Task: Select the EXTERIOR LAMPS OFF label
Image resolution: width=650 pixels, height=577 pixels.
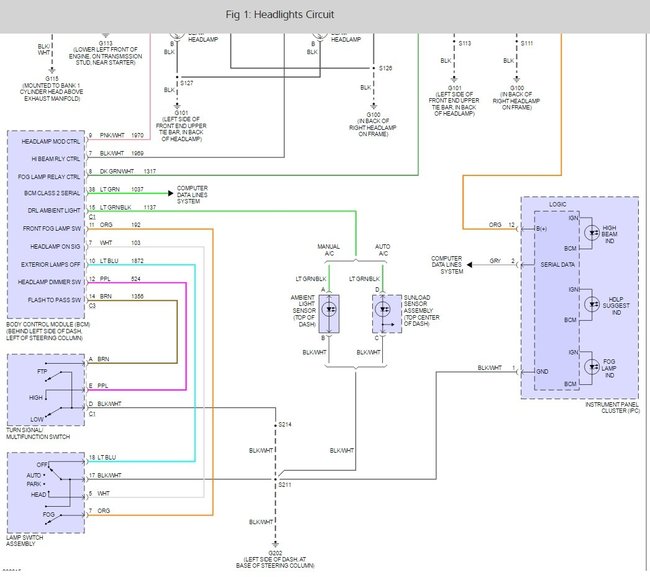Action: pos(51,264)
